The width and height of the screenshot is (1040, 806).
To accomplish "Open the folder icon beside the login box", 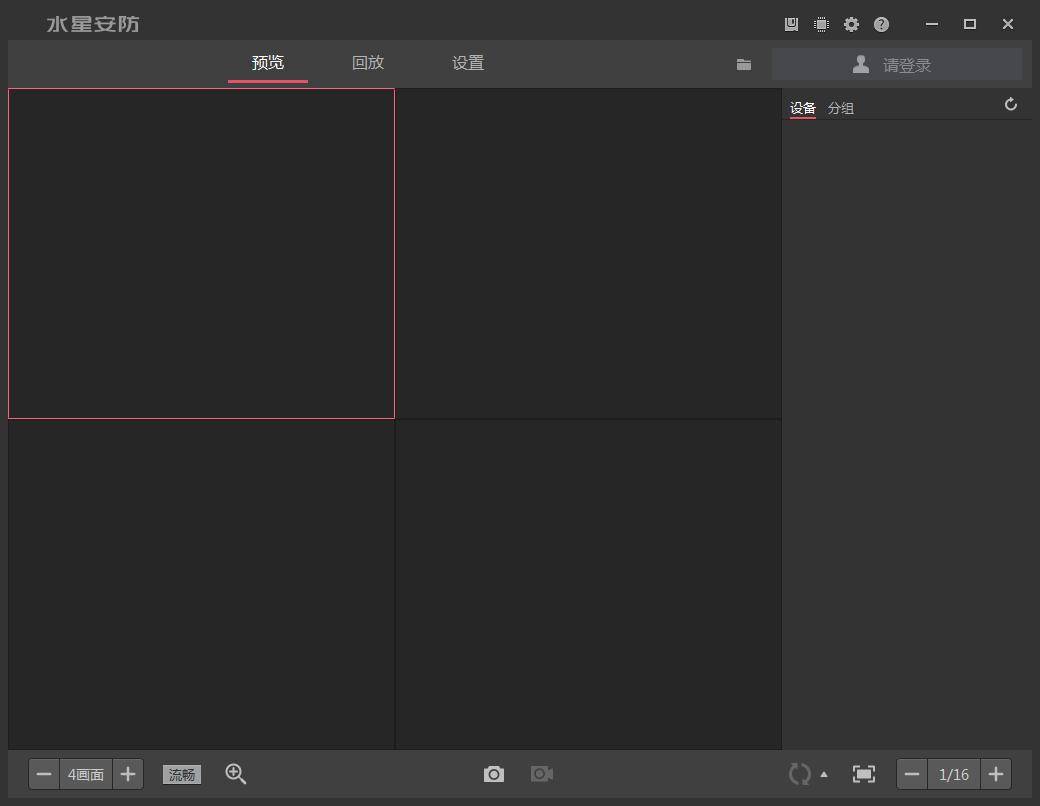I will coord(744,64).
